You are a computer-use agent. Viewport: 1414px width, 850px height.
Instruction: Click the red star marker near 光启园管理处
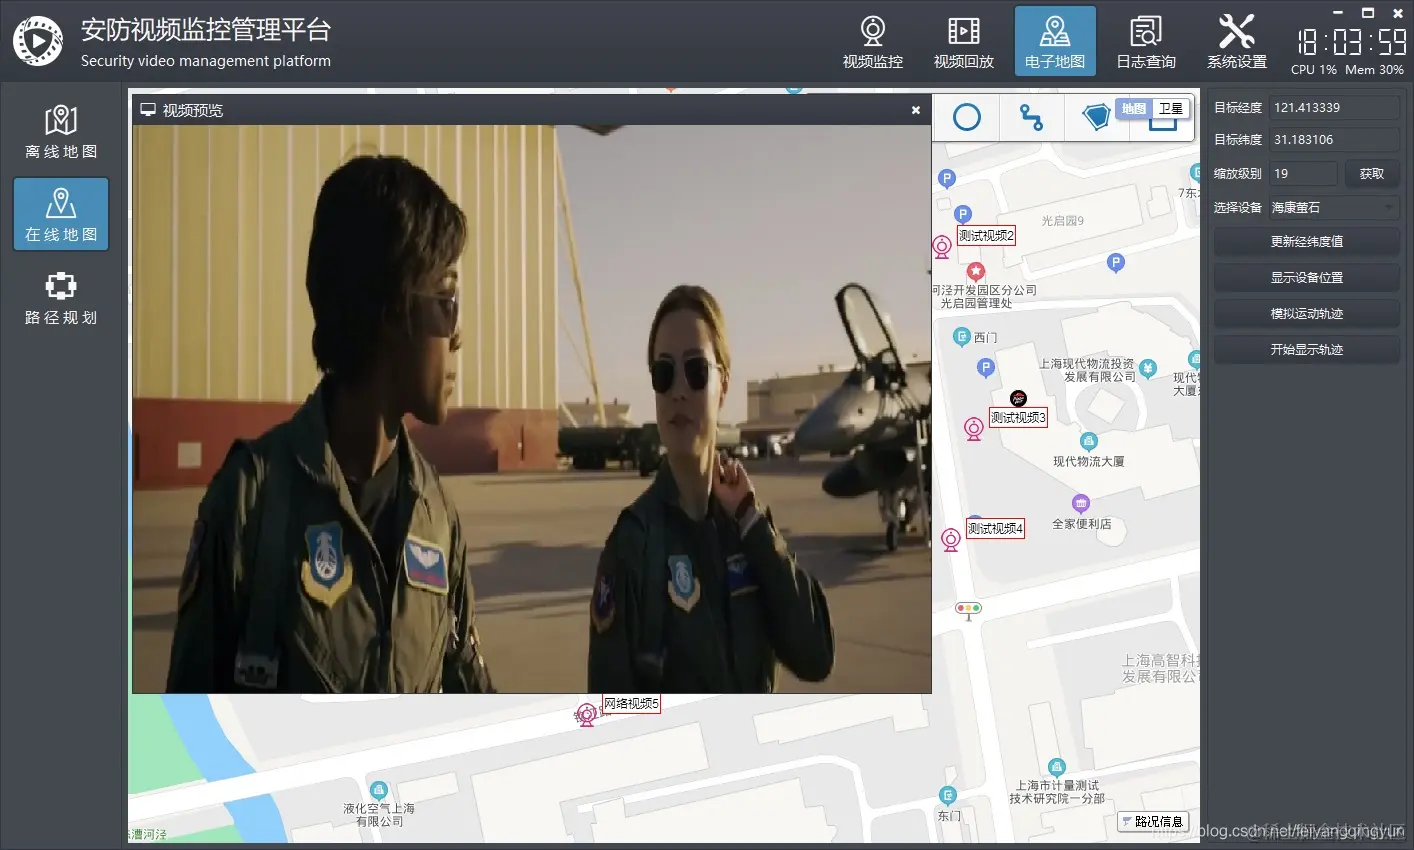click(x=976, y=271)
